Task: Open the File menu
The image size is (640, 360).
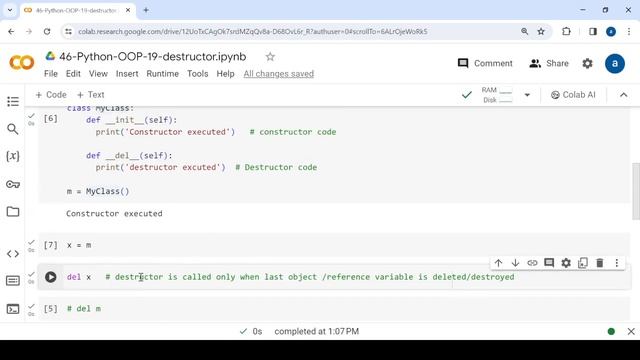Action: click(51, 74)
